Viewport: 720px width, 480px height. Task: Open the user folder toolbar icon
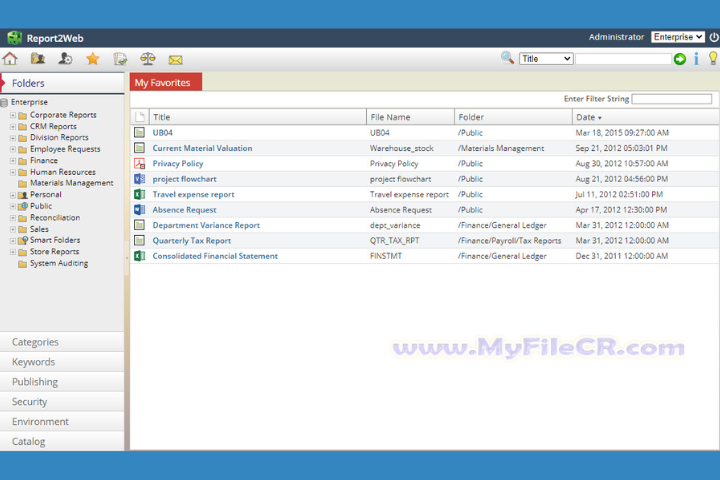pos(38,59)
